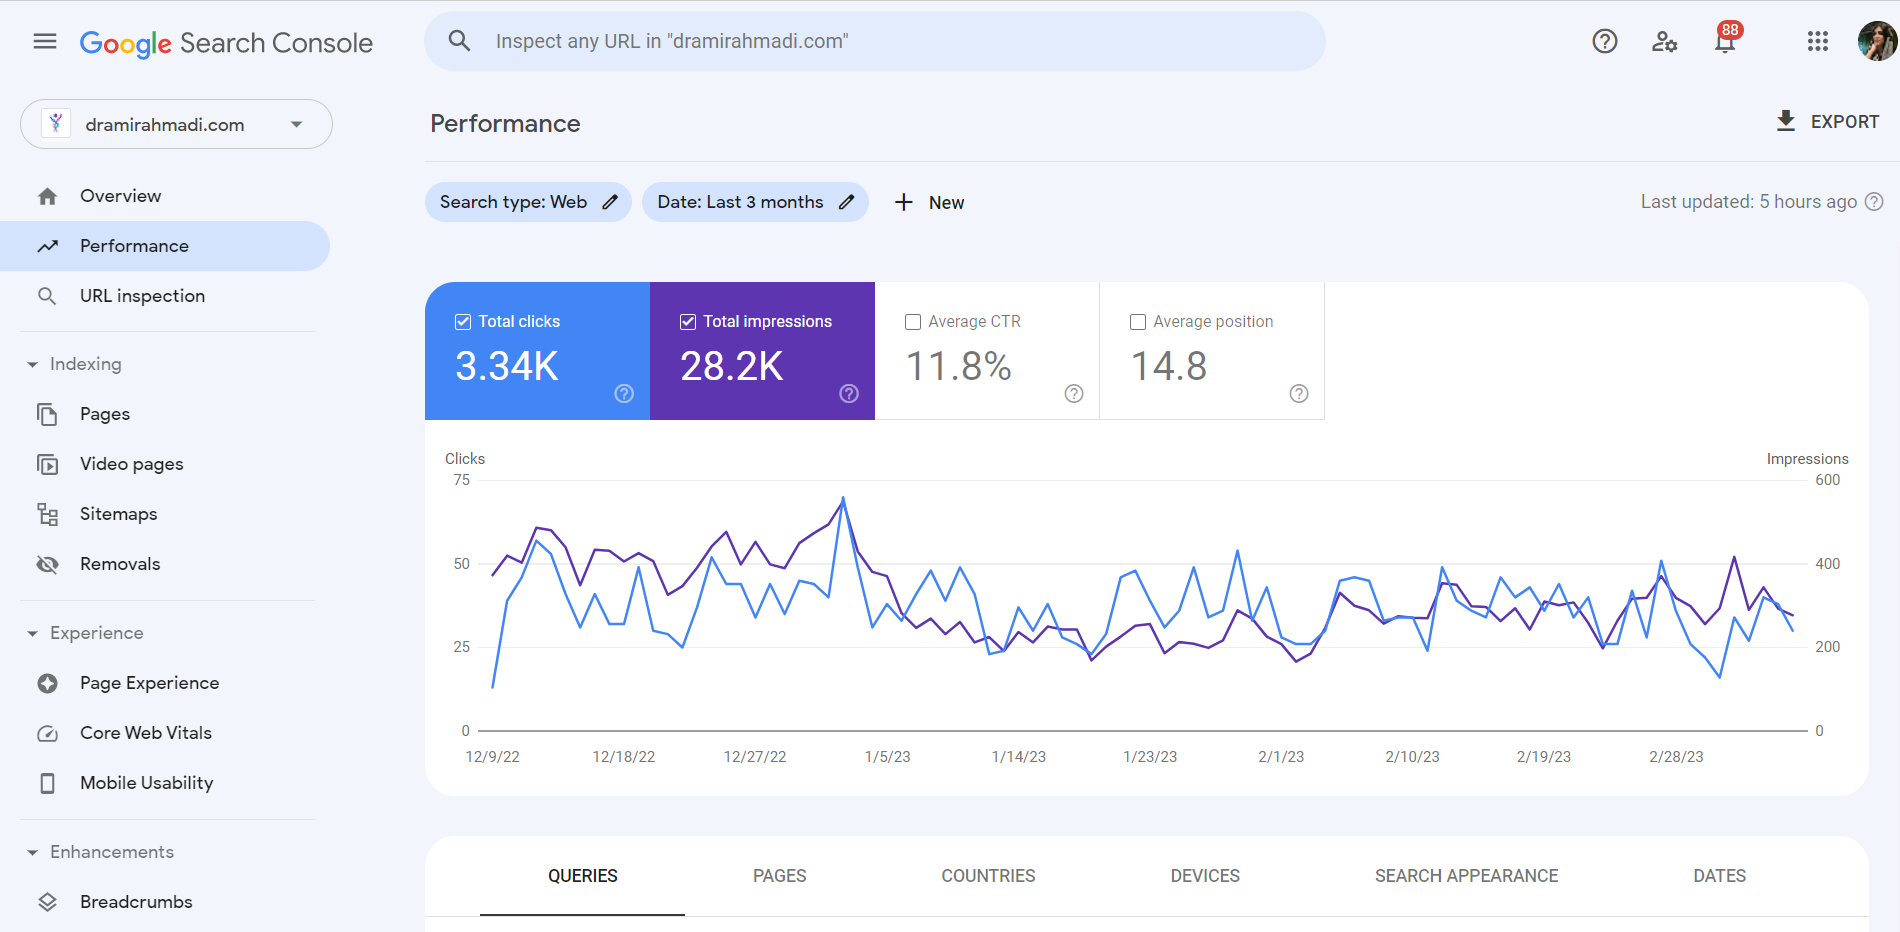Screen dimensions: 1900x932
Task: Click the Mobile Usability phone icon
Action: pos(47,782)
